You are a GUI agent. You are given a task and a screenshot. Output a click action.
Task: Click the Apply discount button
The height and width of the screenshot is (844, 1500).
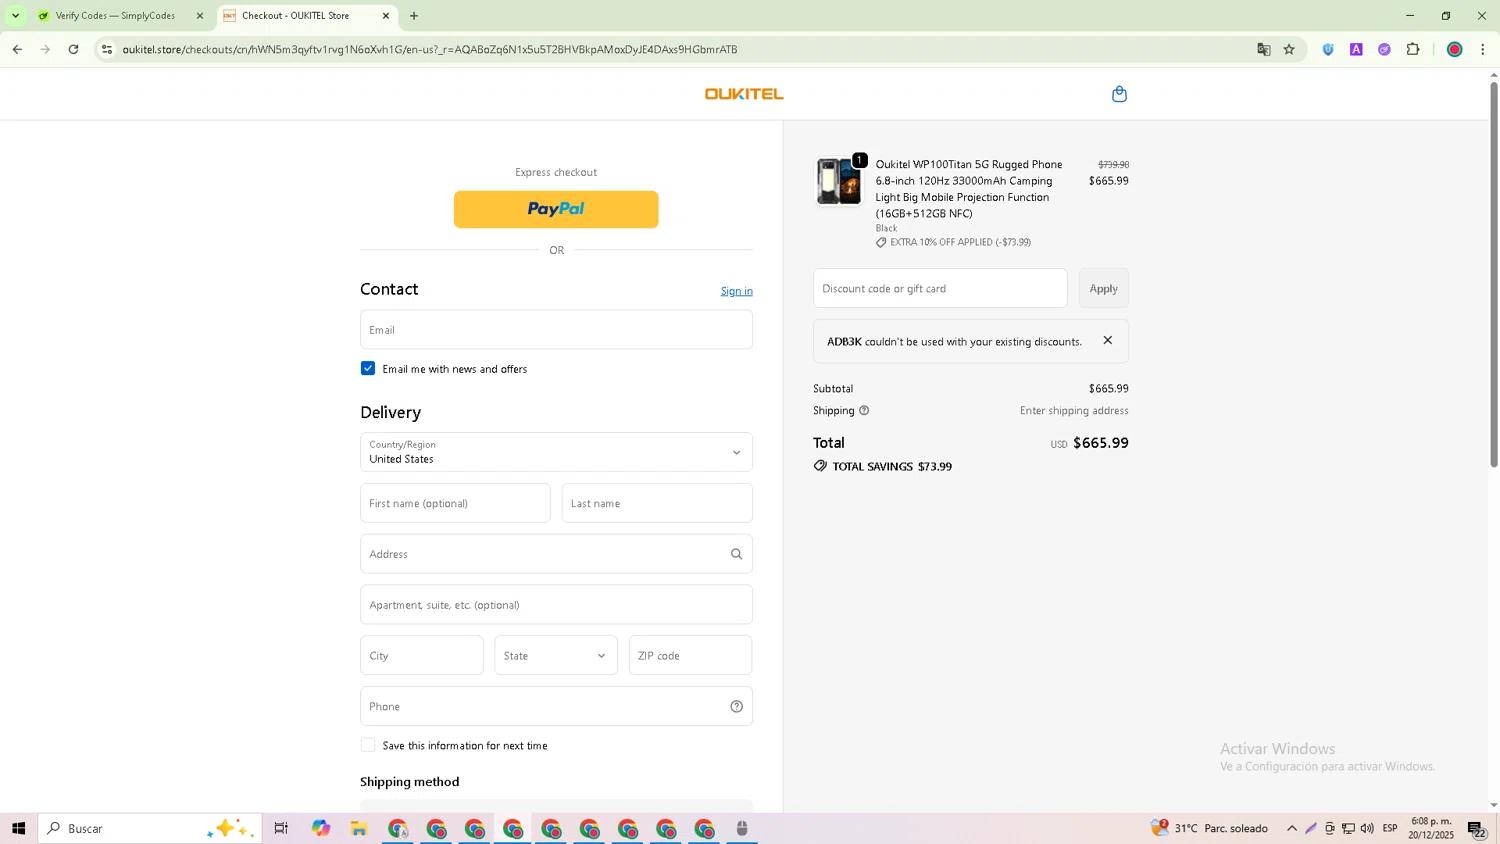point(1104,288)
